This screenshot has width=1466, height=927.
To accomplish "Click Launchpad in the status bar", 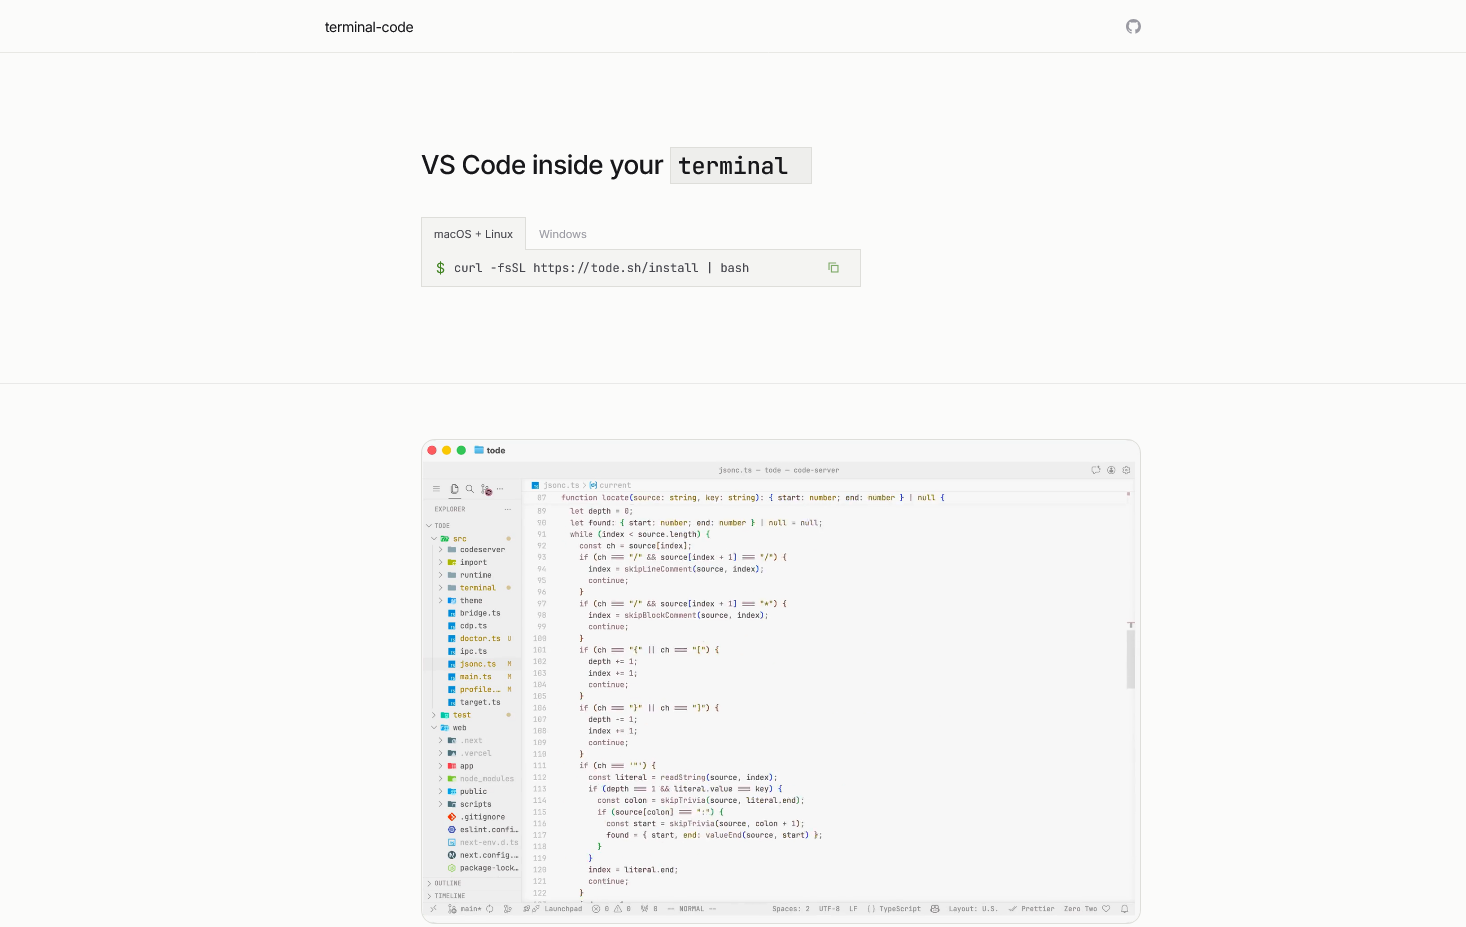I will tap(563, 909).
